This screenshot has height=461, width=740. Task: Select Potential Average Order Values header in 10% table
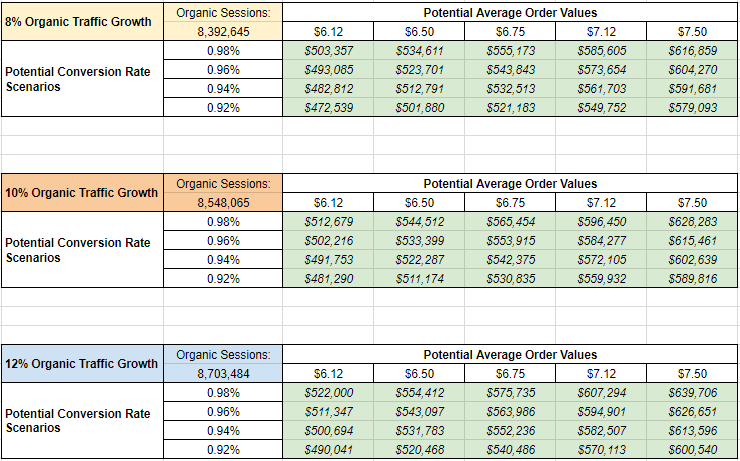[x=510, y=184]
